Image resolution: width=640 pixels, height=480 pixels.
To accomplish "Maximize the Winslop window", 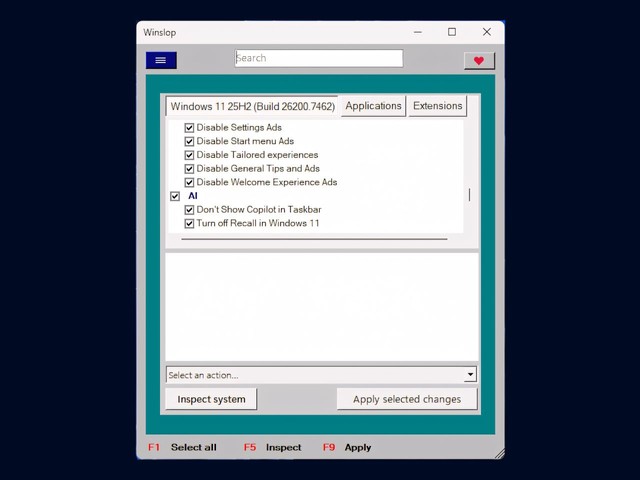I will [x=452, y=32].
